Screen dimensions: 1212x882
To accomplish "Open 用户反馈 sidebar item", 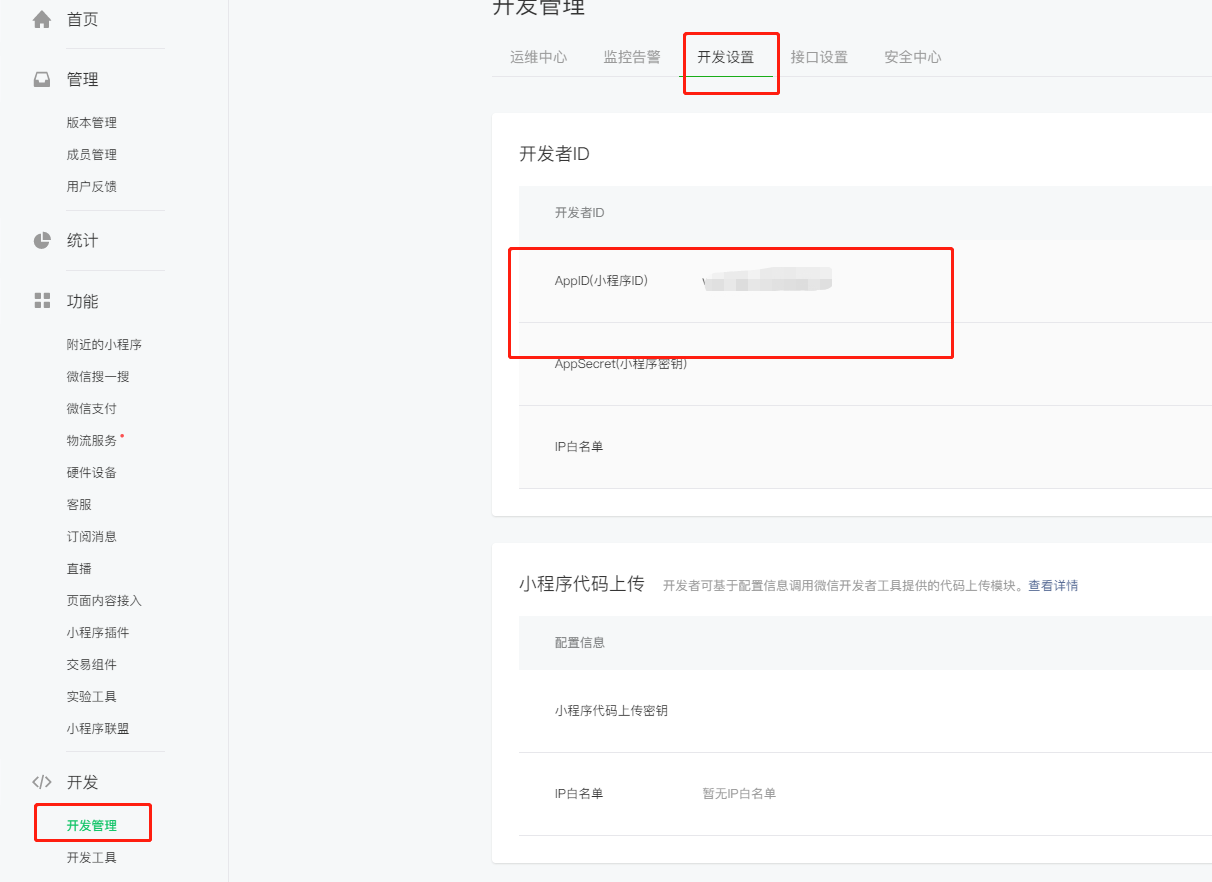I will [x=92, y=187].
